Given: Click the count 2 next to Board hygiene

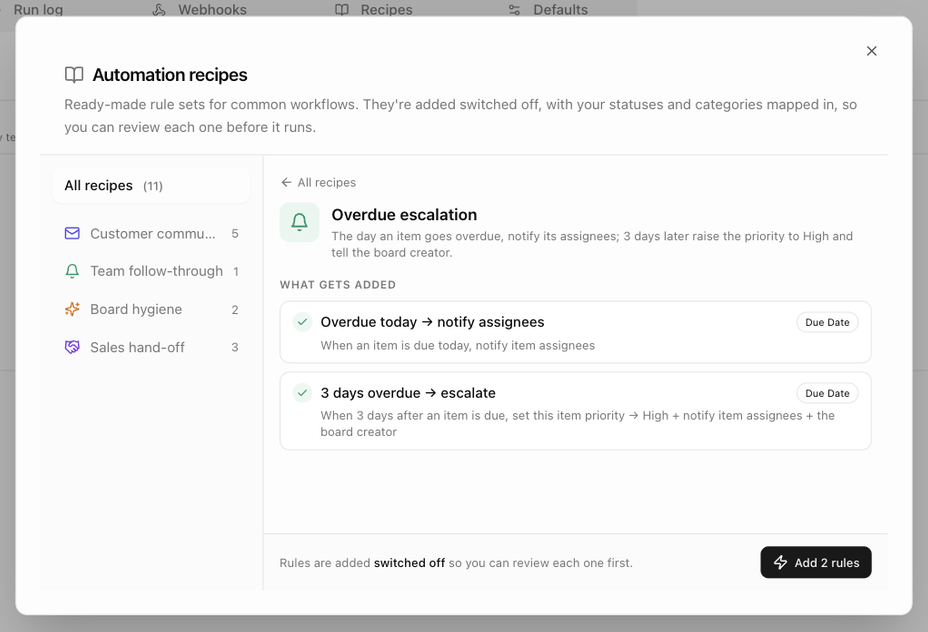Looking at the screenshot, I should pos(235,309).
